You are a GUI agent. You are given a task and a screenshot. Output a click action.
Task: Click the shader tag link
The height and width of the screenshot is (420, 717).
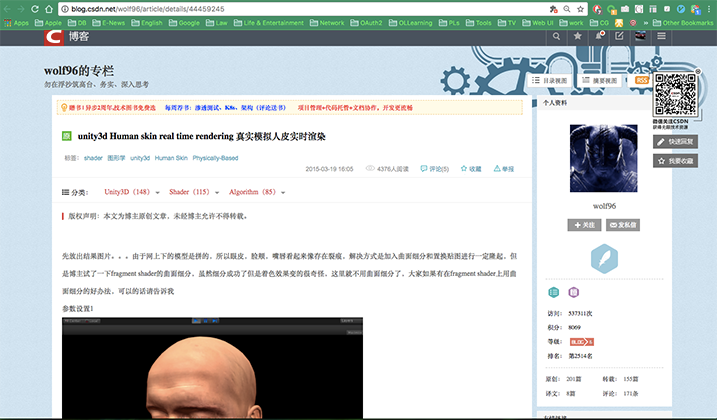tap(93, 158)
